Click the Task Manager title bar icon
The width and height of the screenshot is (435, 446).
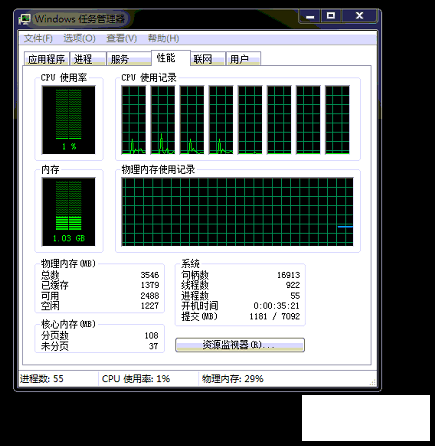point(25,19)
